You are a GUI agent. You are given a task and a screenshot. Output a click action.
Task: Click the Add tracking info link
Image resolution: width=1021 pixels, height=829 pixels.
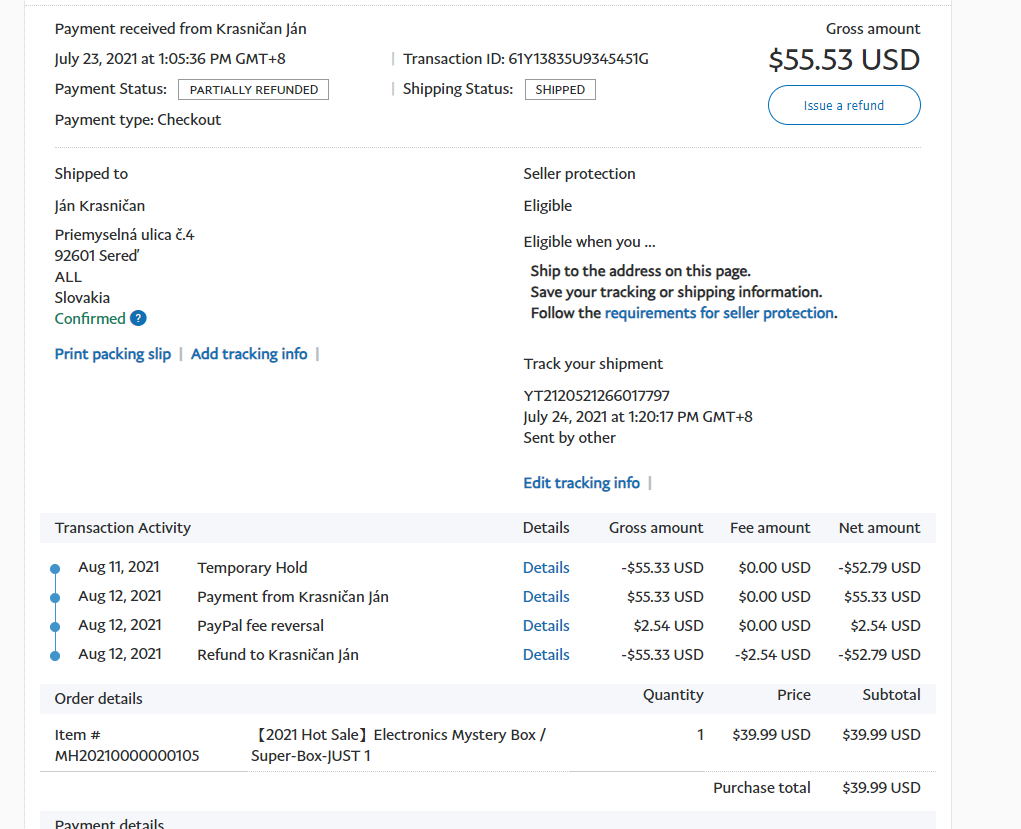click(x=249, y=354)
